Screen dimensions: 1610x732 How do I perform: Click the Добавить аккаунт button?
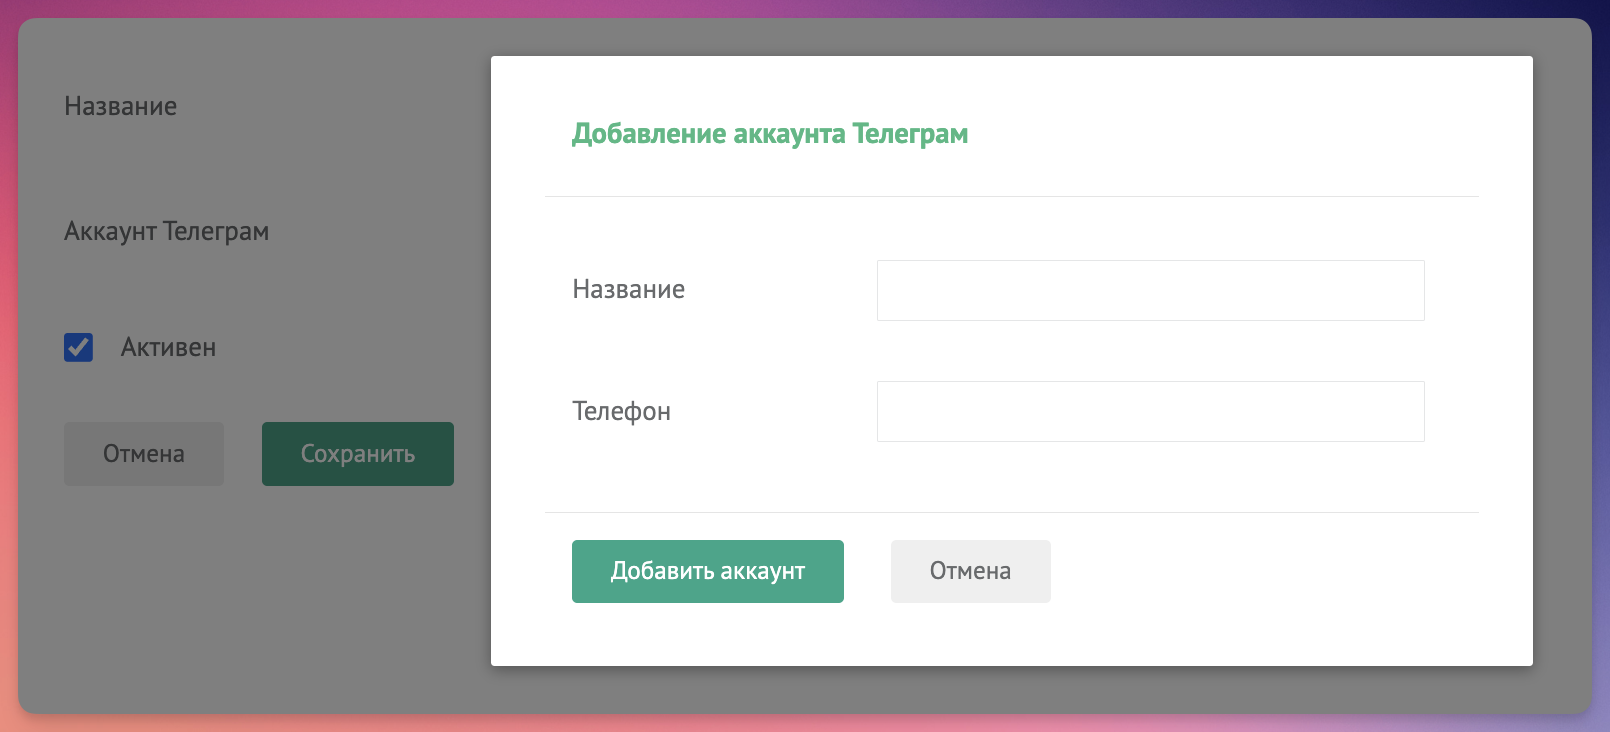[x=708, y=571]
